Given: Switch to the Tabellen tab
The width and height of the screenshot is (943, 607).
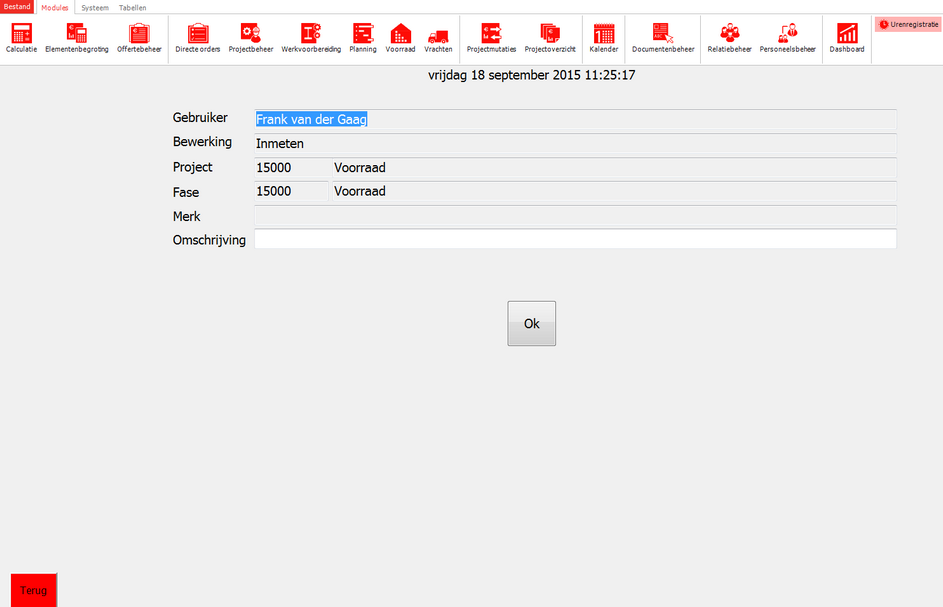Looking at the screenshot, I should (x=132, y=8).
